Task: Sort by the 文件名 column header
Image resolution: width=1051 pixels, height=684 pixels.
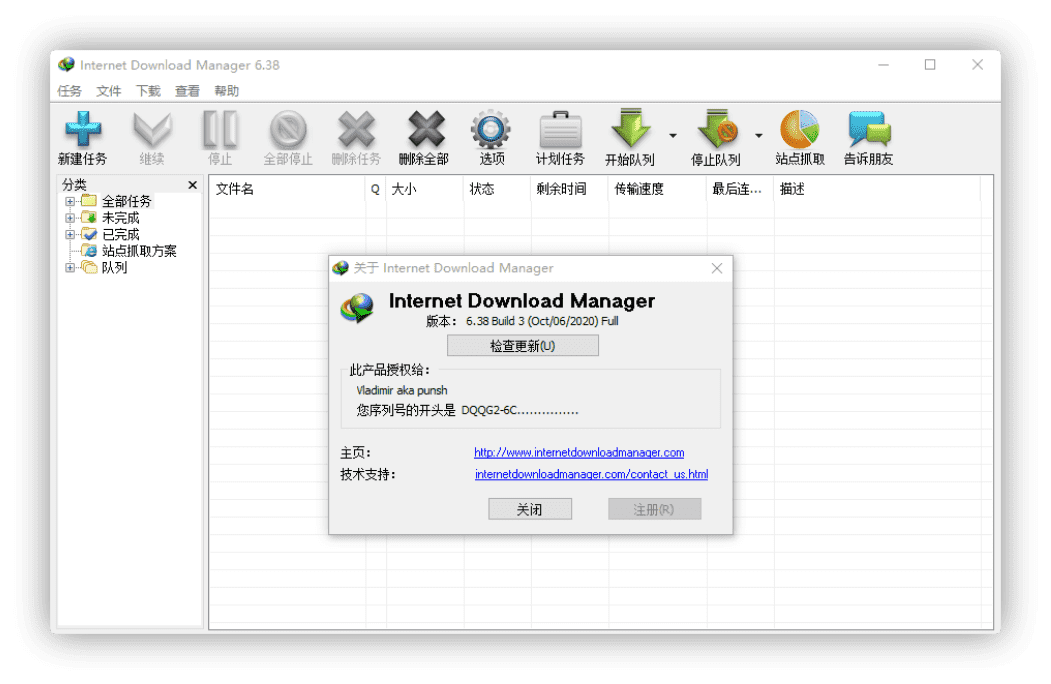Action: point(288,189)
